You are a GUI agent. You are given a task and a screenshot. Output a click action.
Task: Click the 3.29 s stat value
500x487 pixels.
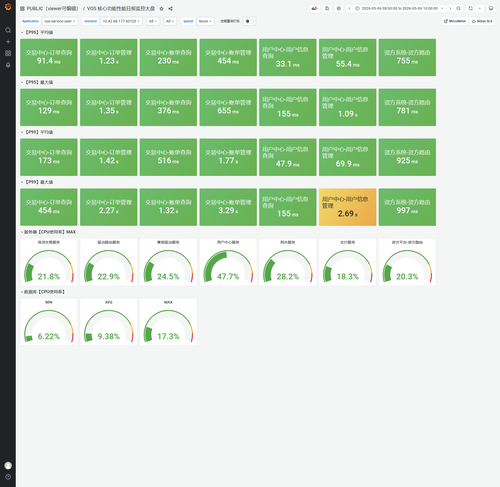tap(228, 211)
